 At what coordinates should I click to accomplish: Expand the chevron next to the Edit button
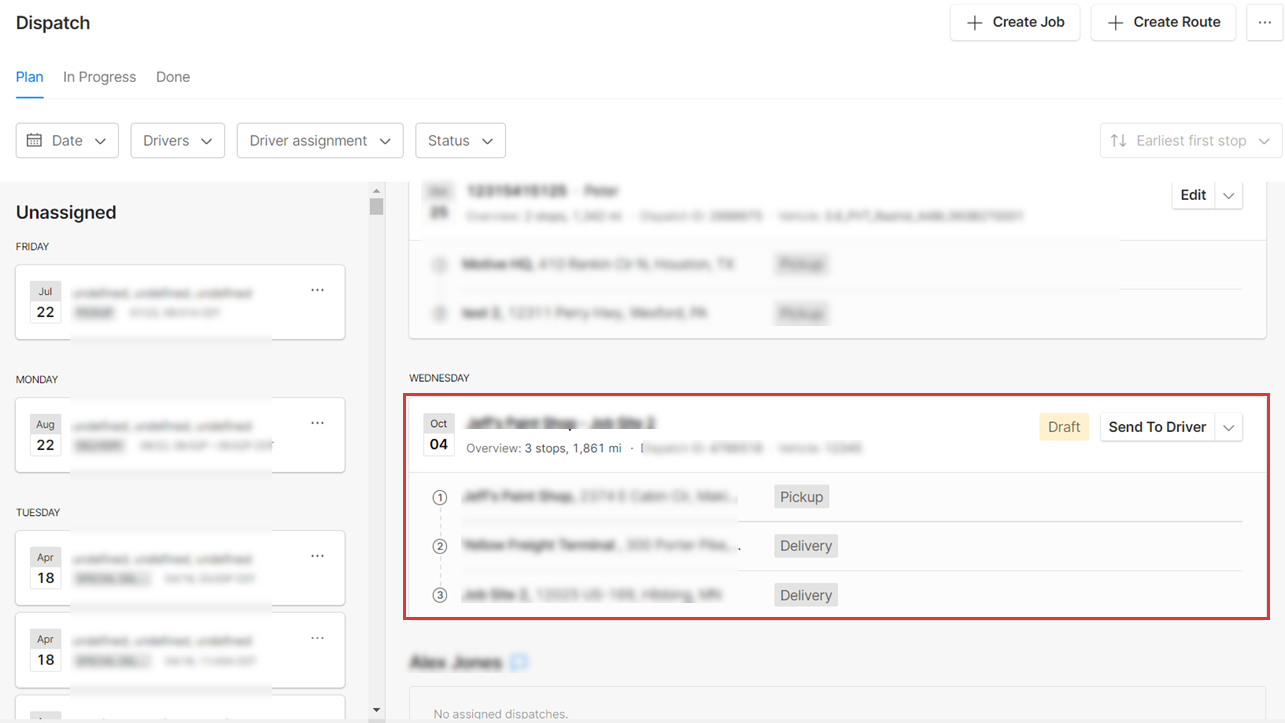pos(1228,194)
